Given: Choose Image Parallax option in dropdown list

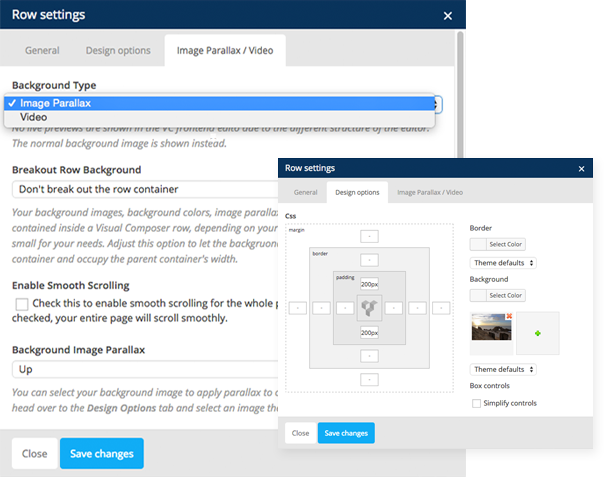Looking at the screenshot, I should 219,103.
